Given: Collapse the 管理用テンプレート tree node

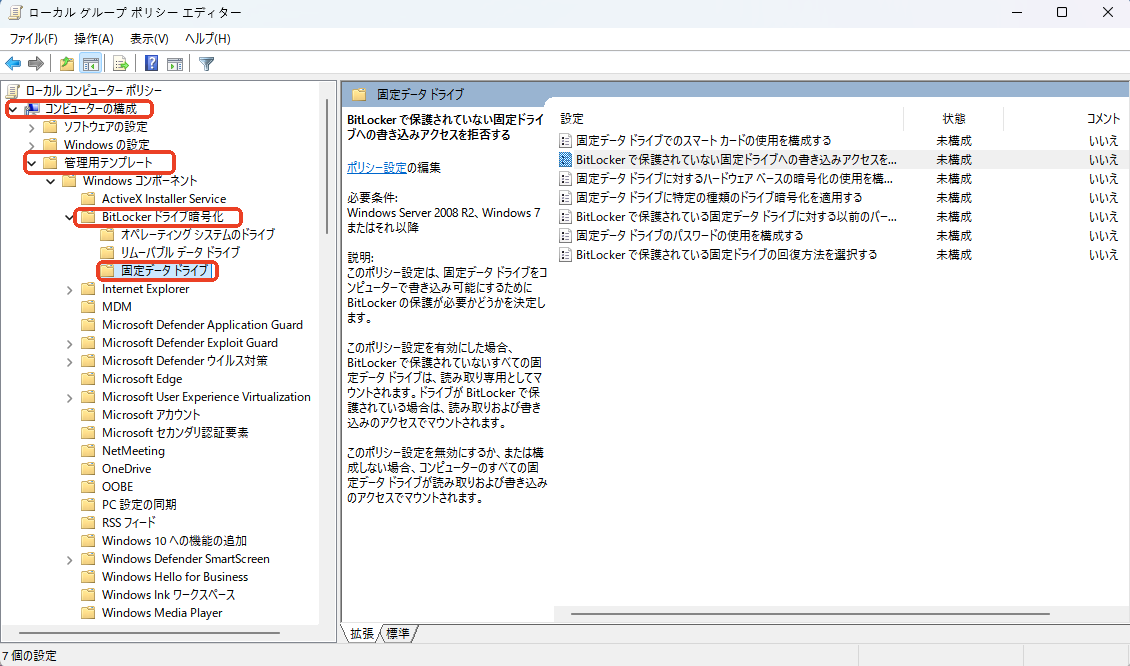Looking at the screenshot, I should click(31, 162).
